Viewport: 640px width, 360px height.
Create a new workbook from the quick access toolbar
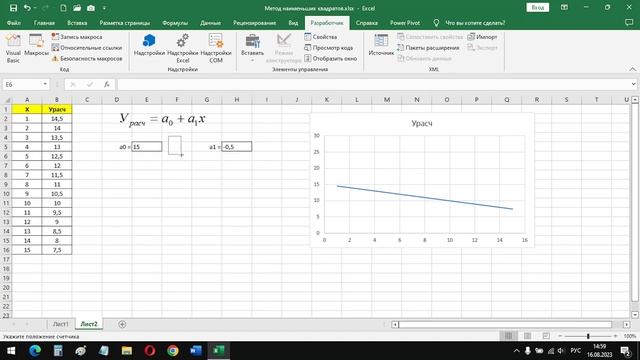[63, 8]
